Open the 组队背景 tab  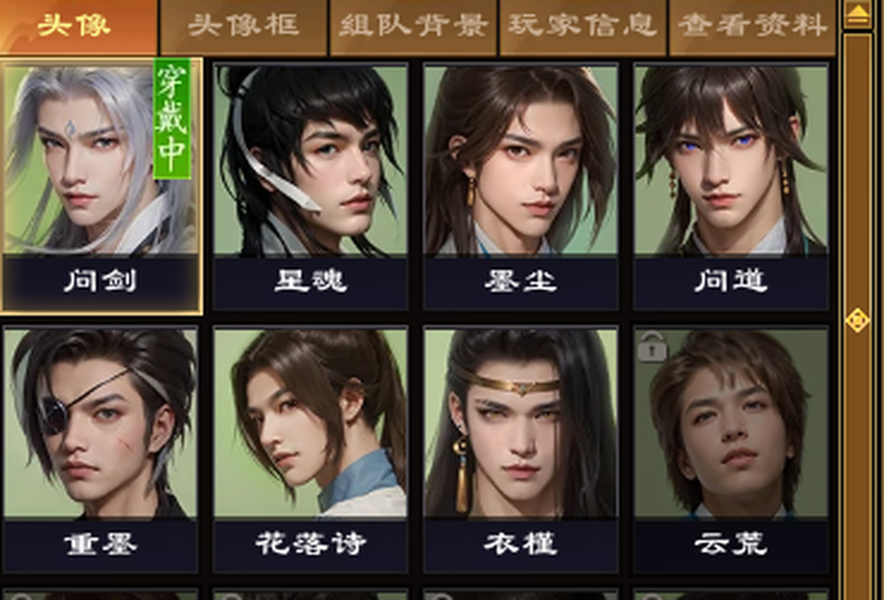(x=413, y=27)
